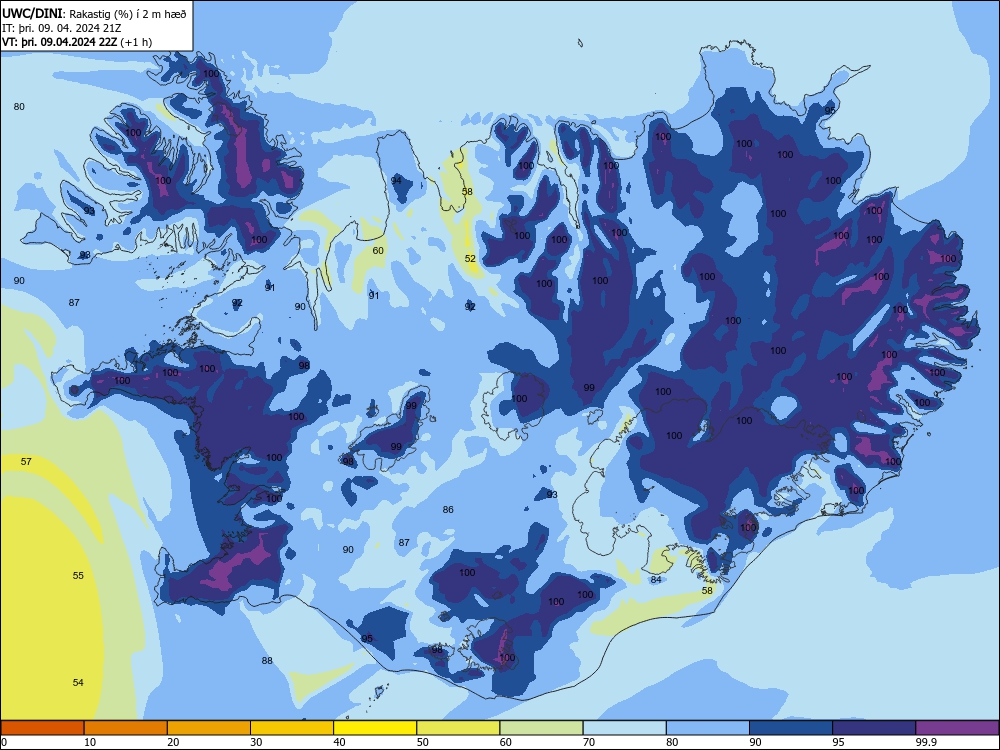This screenshot has height=750, width=1000.
Task: Click the '30' label under the color bar
Action: pos(256,742)
